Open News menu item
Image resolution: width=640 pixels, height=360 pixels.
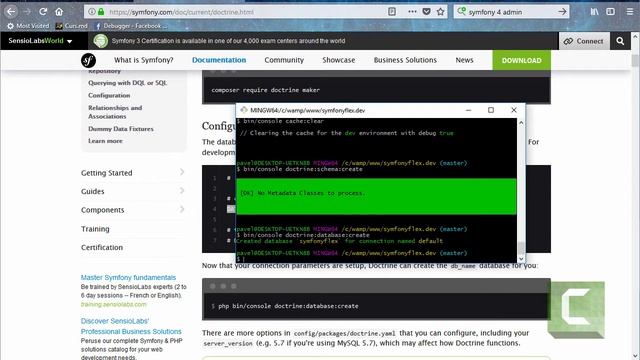click(x=464, y=60)
